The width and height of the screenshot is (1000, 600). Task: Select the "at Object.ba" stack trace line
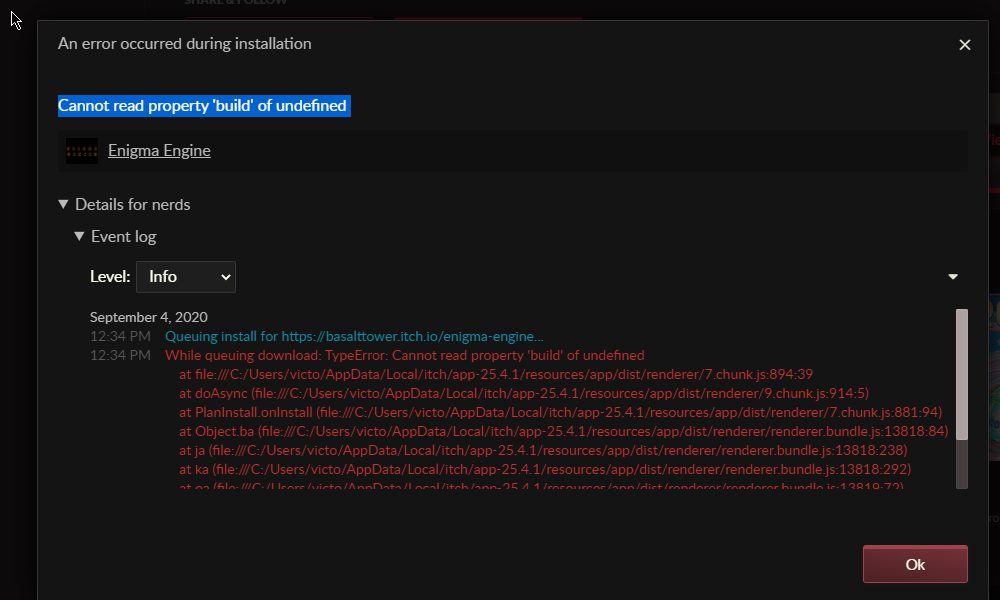(563, 431)
